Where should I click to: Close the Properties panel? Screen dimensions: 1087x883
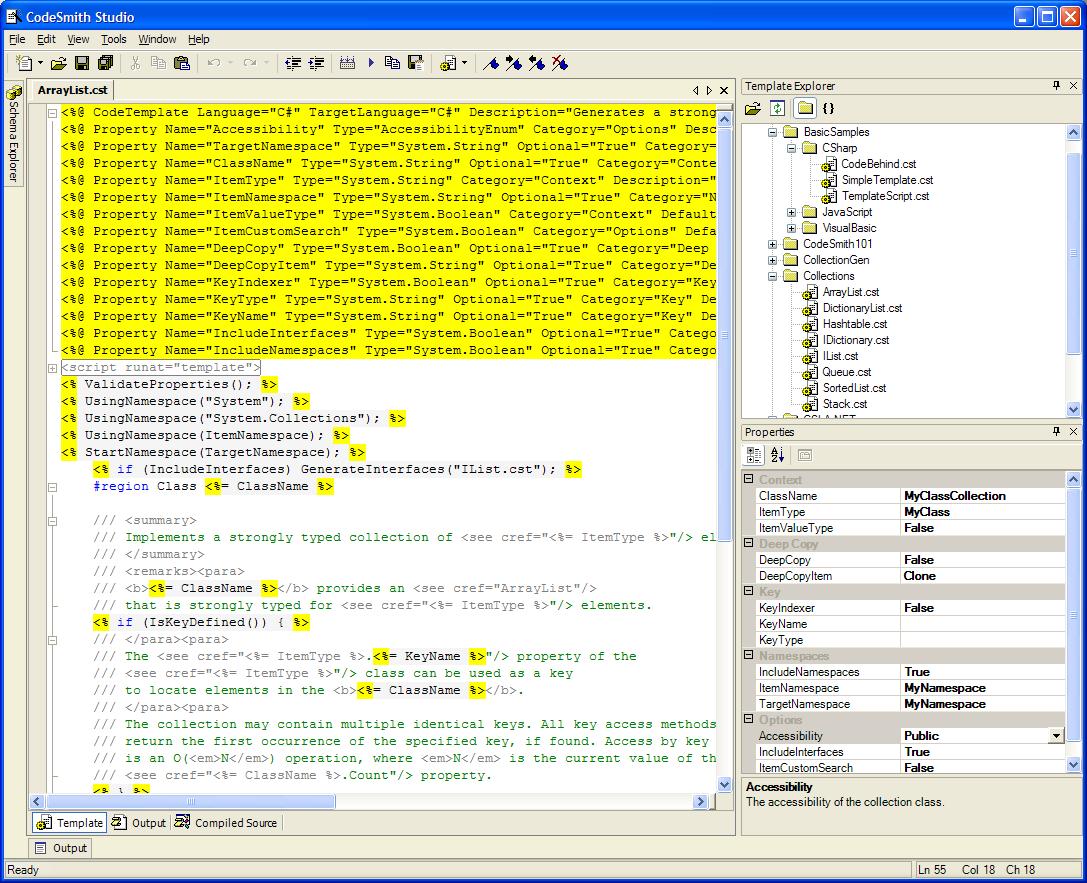click(1073, 431)
